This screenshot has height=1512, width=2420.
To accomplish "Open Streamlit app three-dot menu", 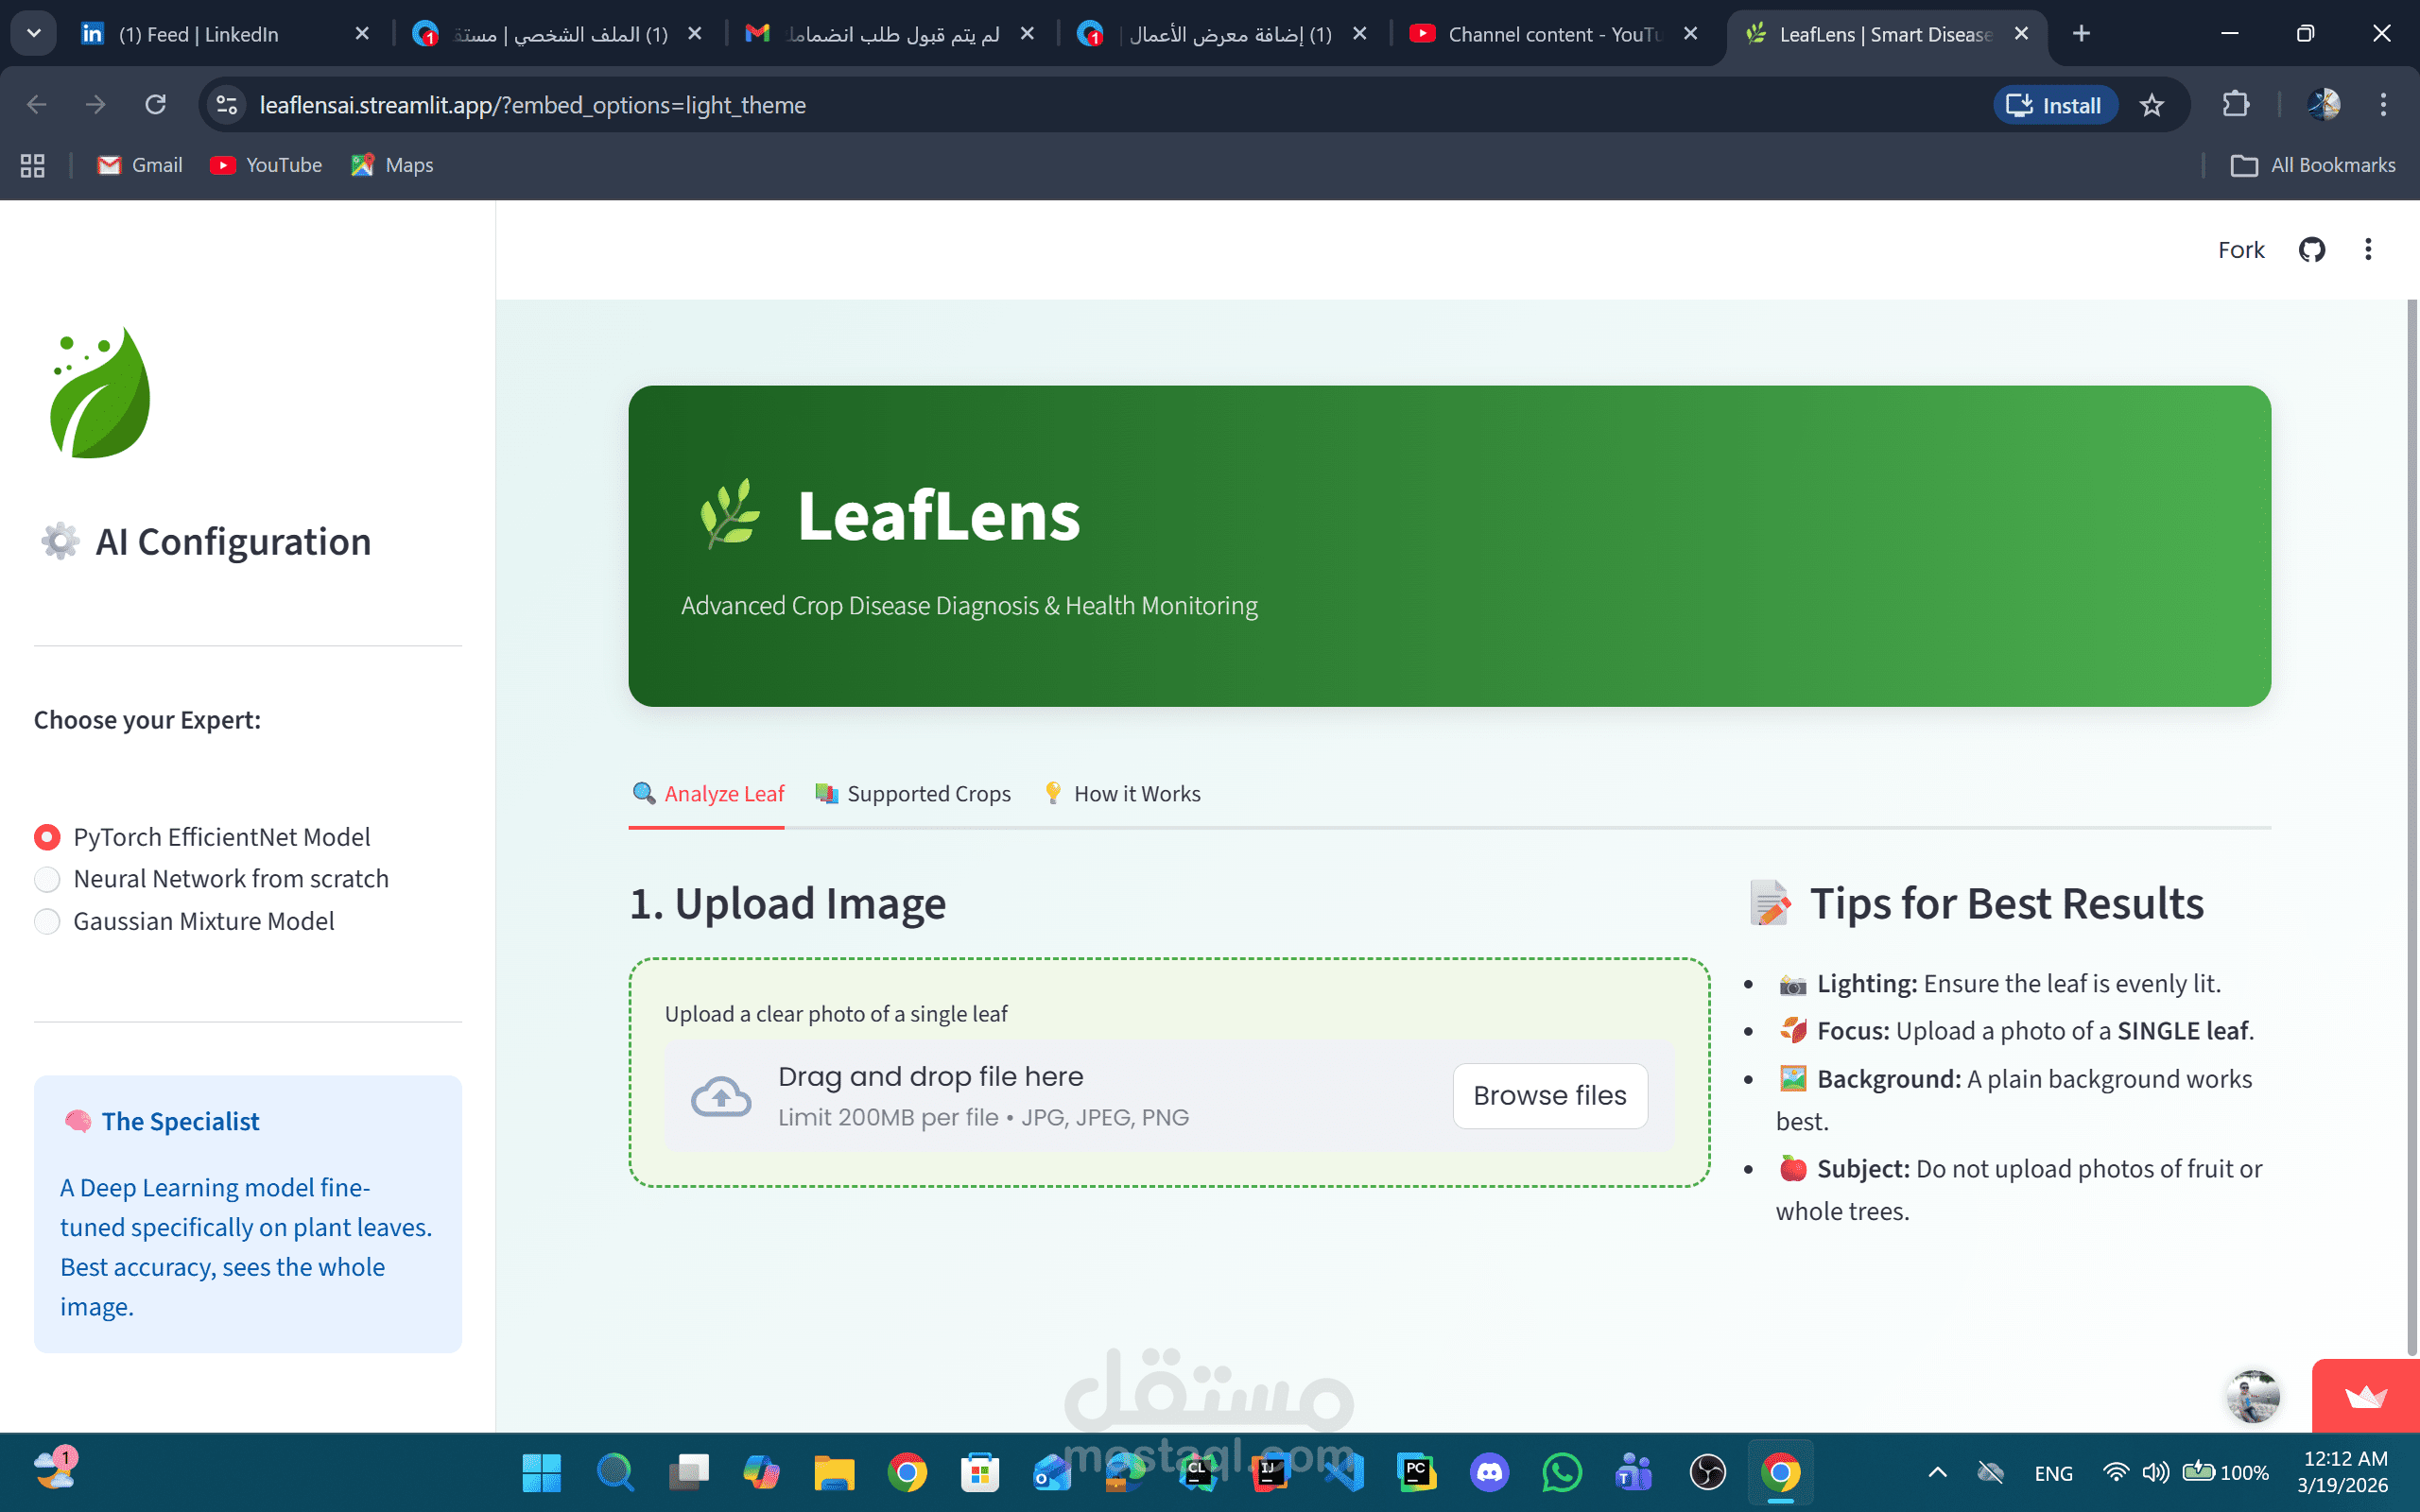I will click(2367, 250).
